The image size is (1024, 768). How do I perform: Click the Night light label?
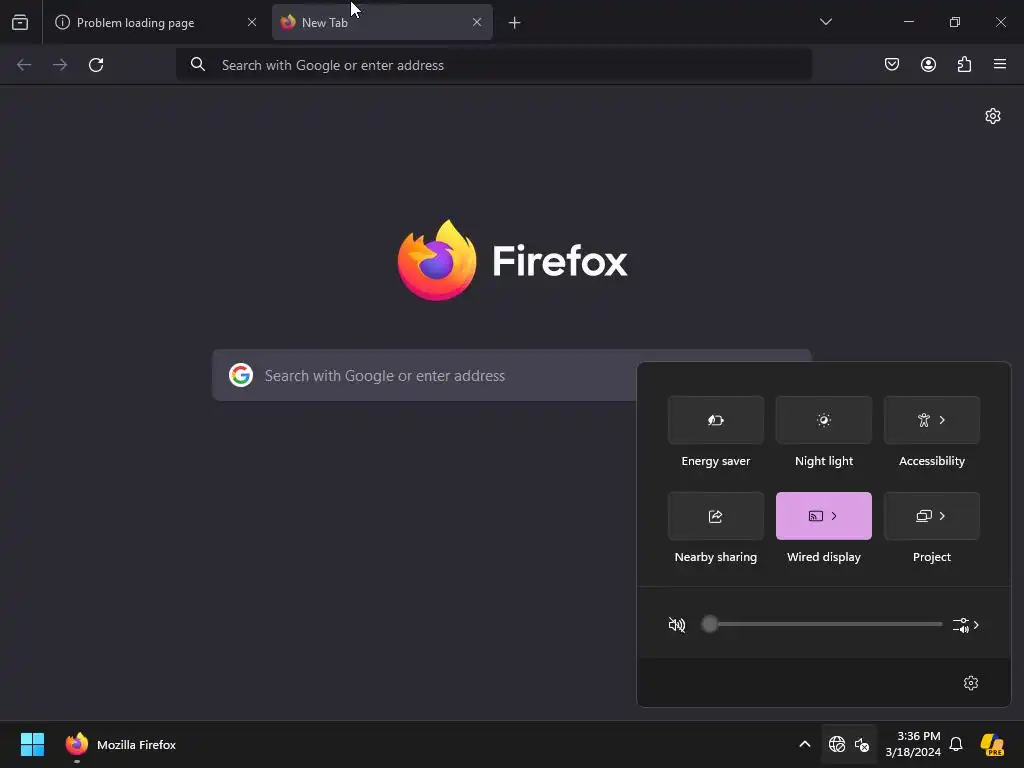pyautogui.click(x=824, y=461)
